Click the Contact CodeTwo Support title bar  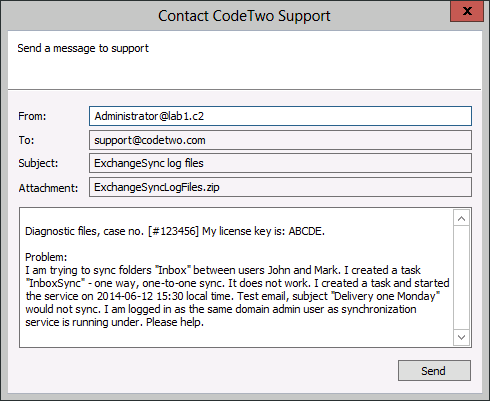tap(227, 15)
